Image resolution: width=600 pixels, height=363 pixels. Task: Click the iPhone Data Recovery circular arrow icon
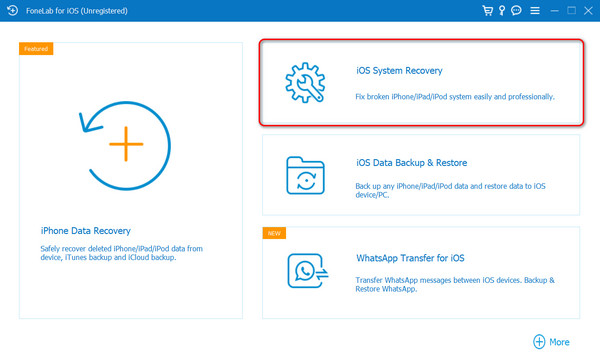click(126, 145)
